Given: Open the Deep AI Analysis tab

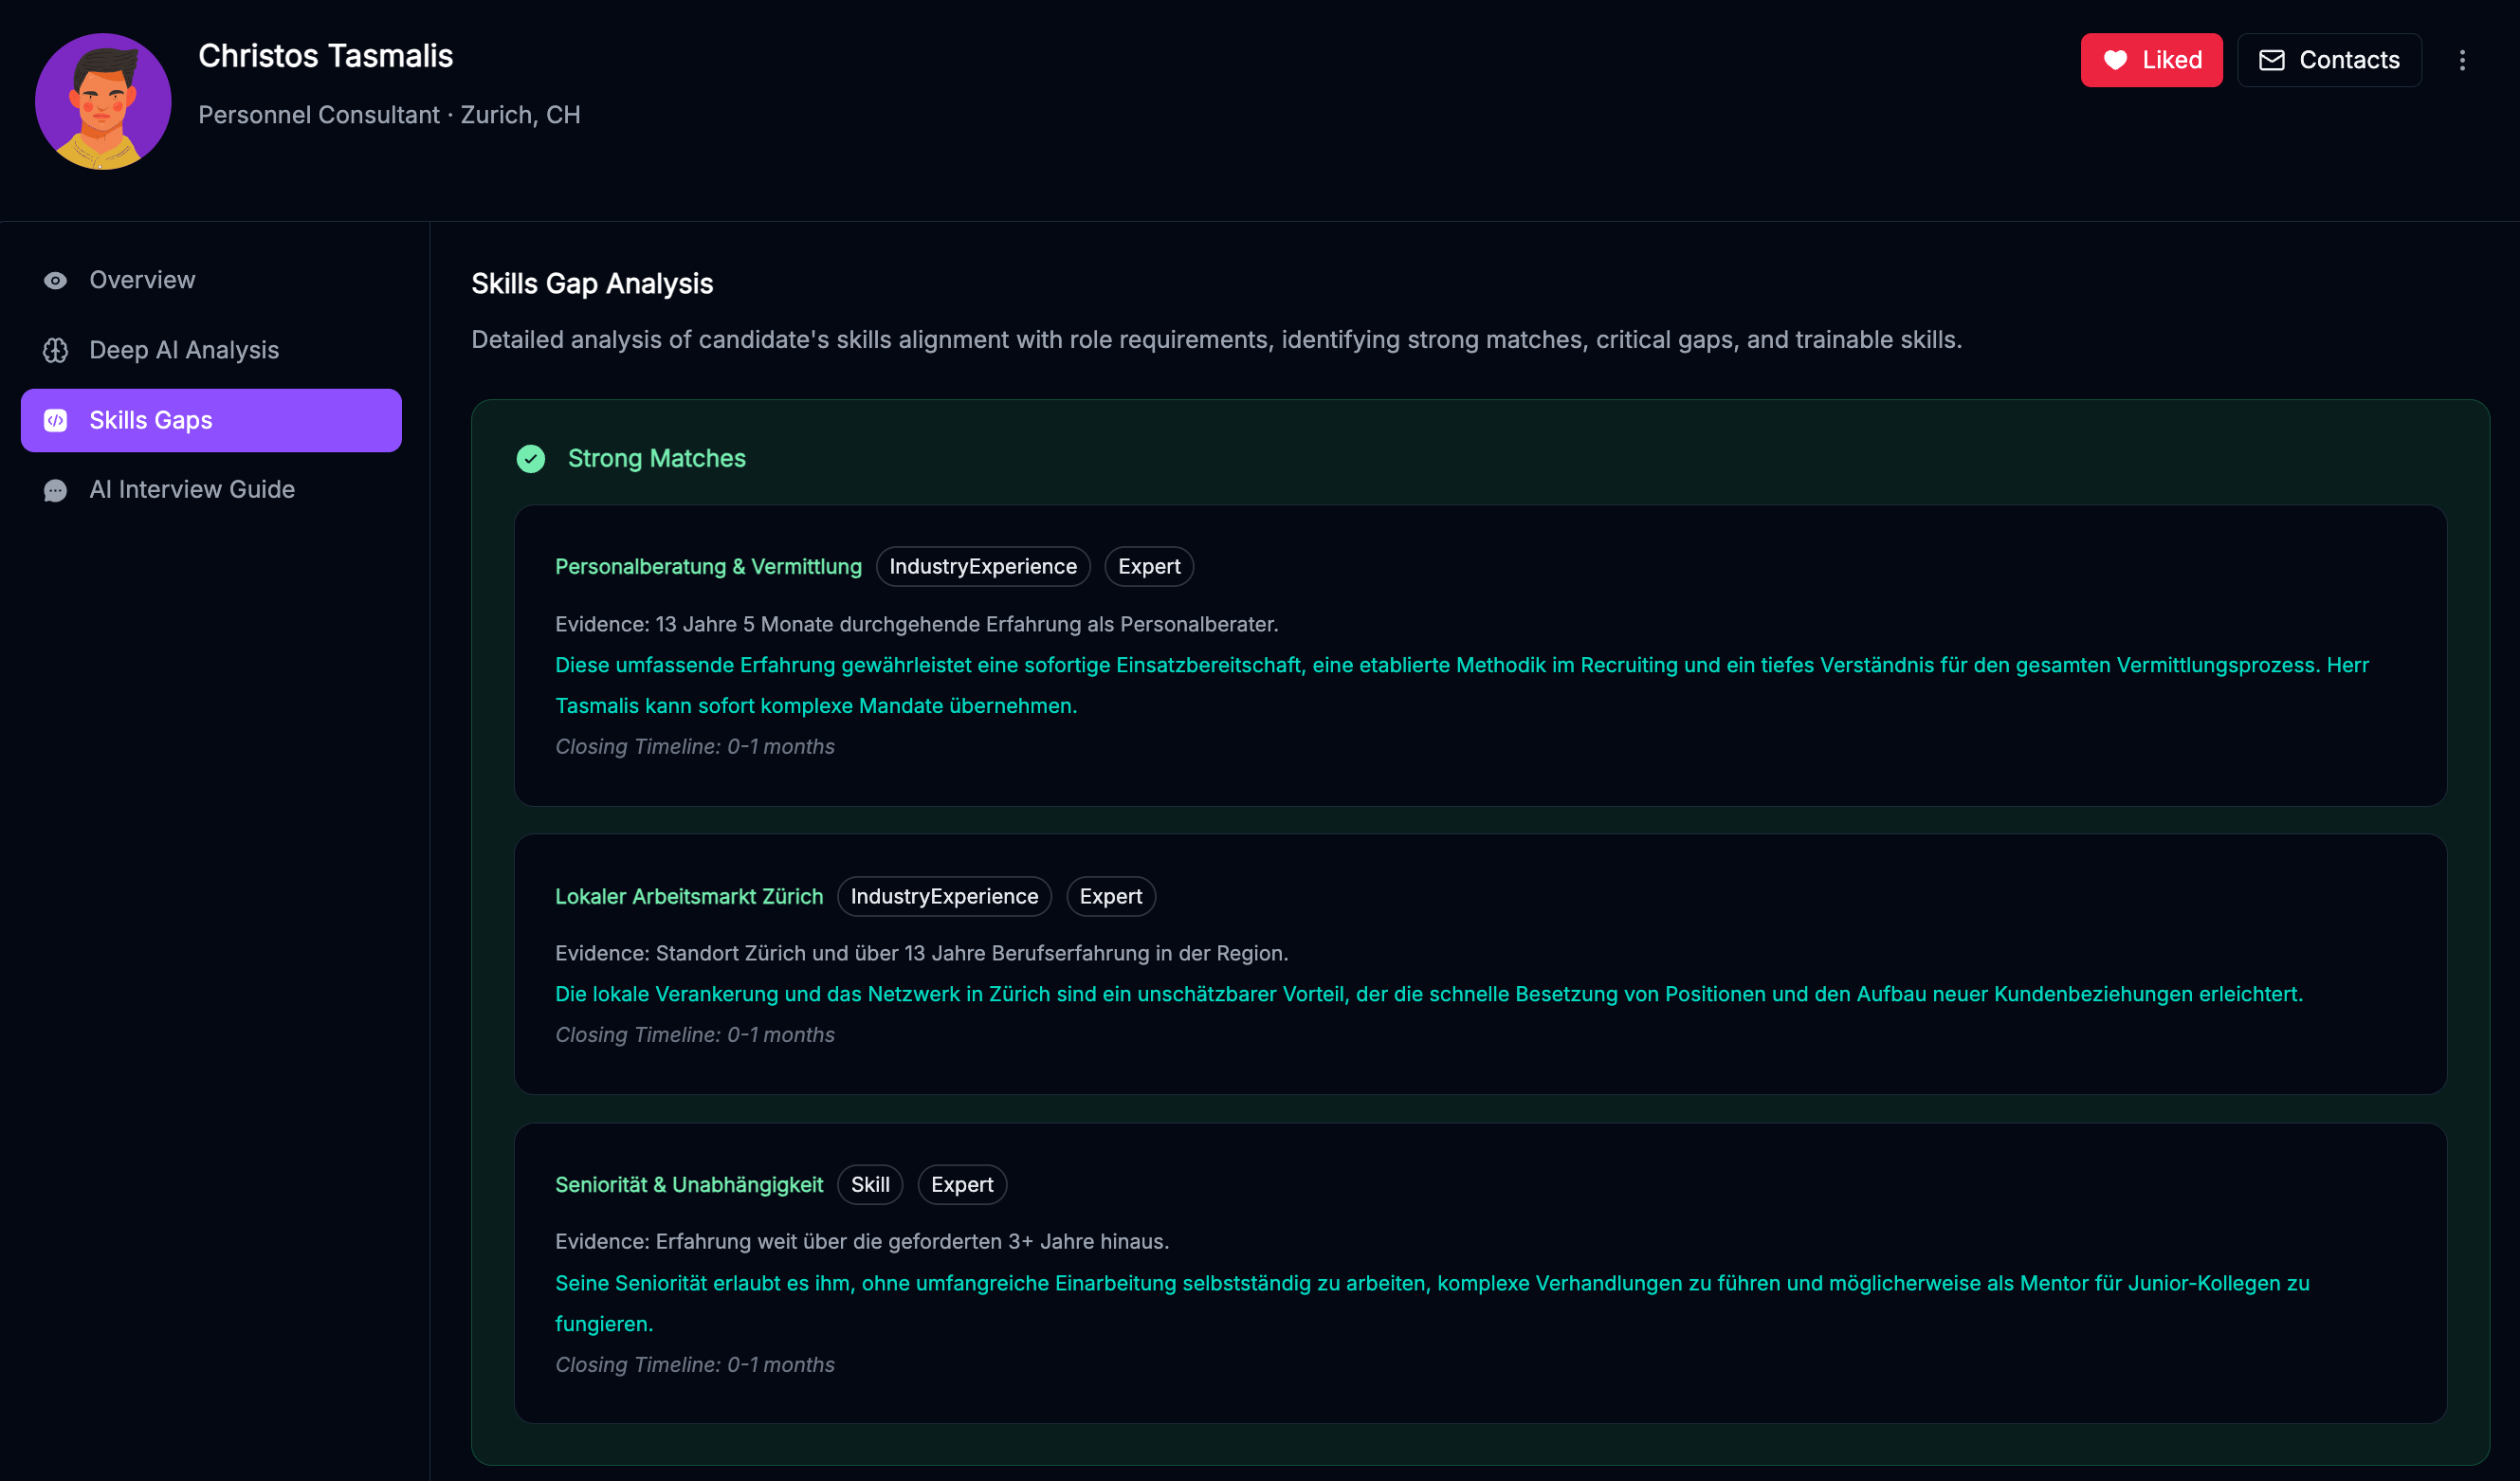Looking at the screenshot, I should [184, 351].
